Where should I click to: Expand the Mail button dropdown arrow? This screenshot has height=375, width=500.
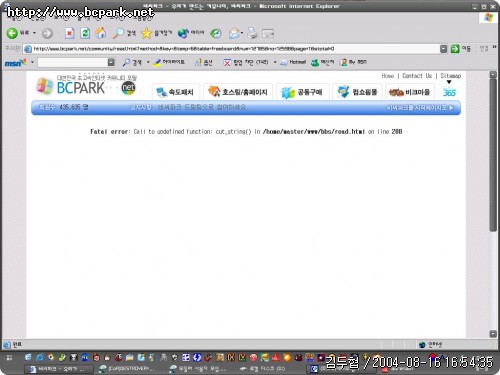242,33
